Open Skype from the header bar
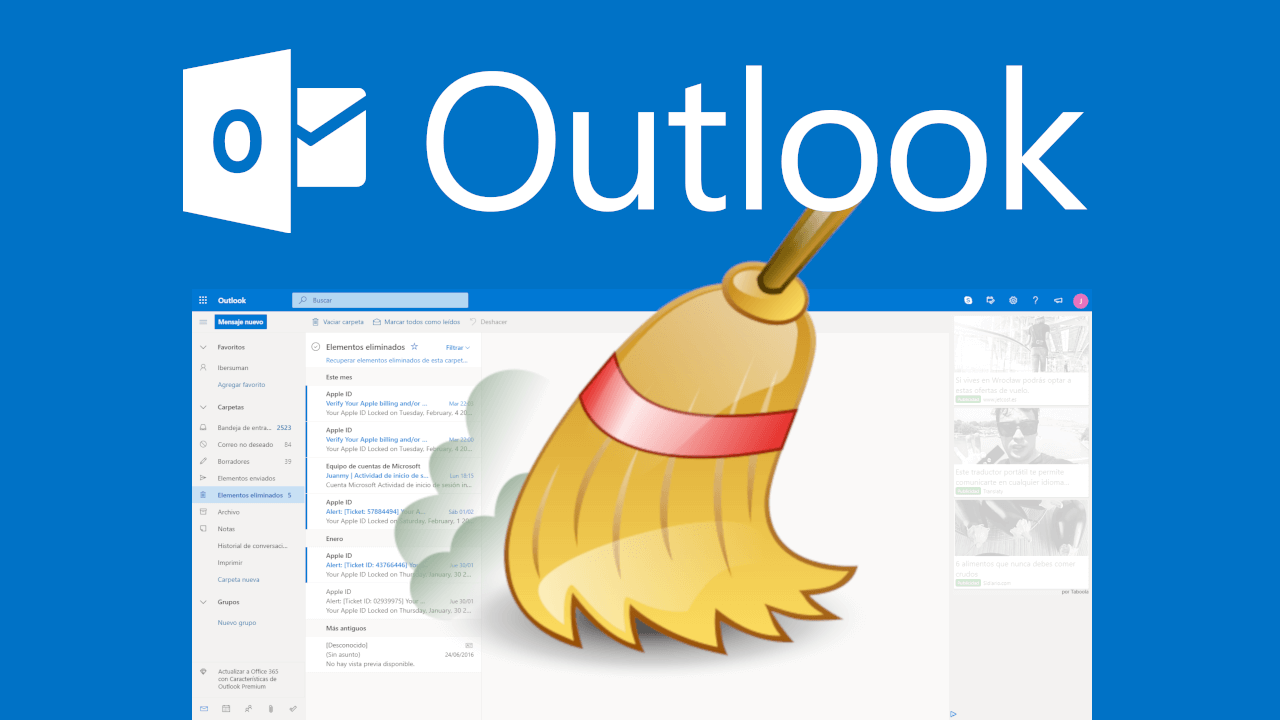This screenshot has width=1280, height=720. click(x=968, y=300)
